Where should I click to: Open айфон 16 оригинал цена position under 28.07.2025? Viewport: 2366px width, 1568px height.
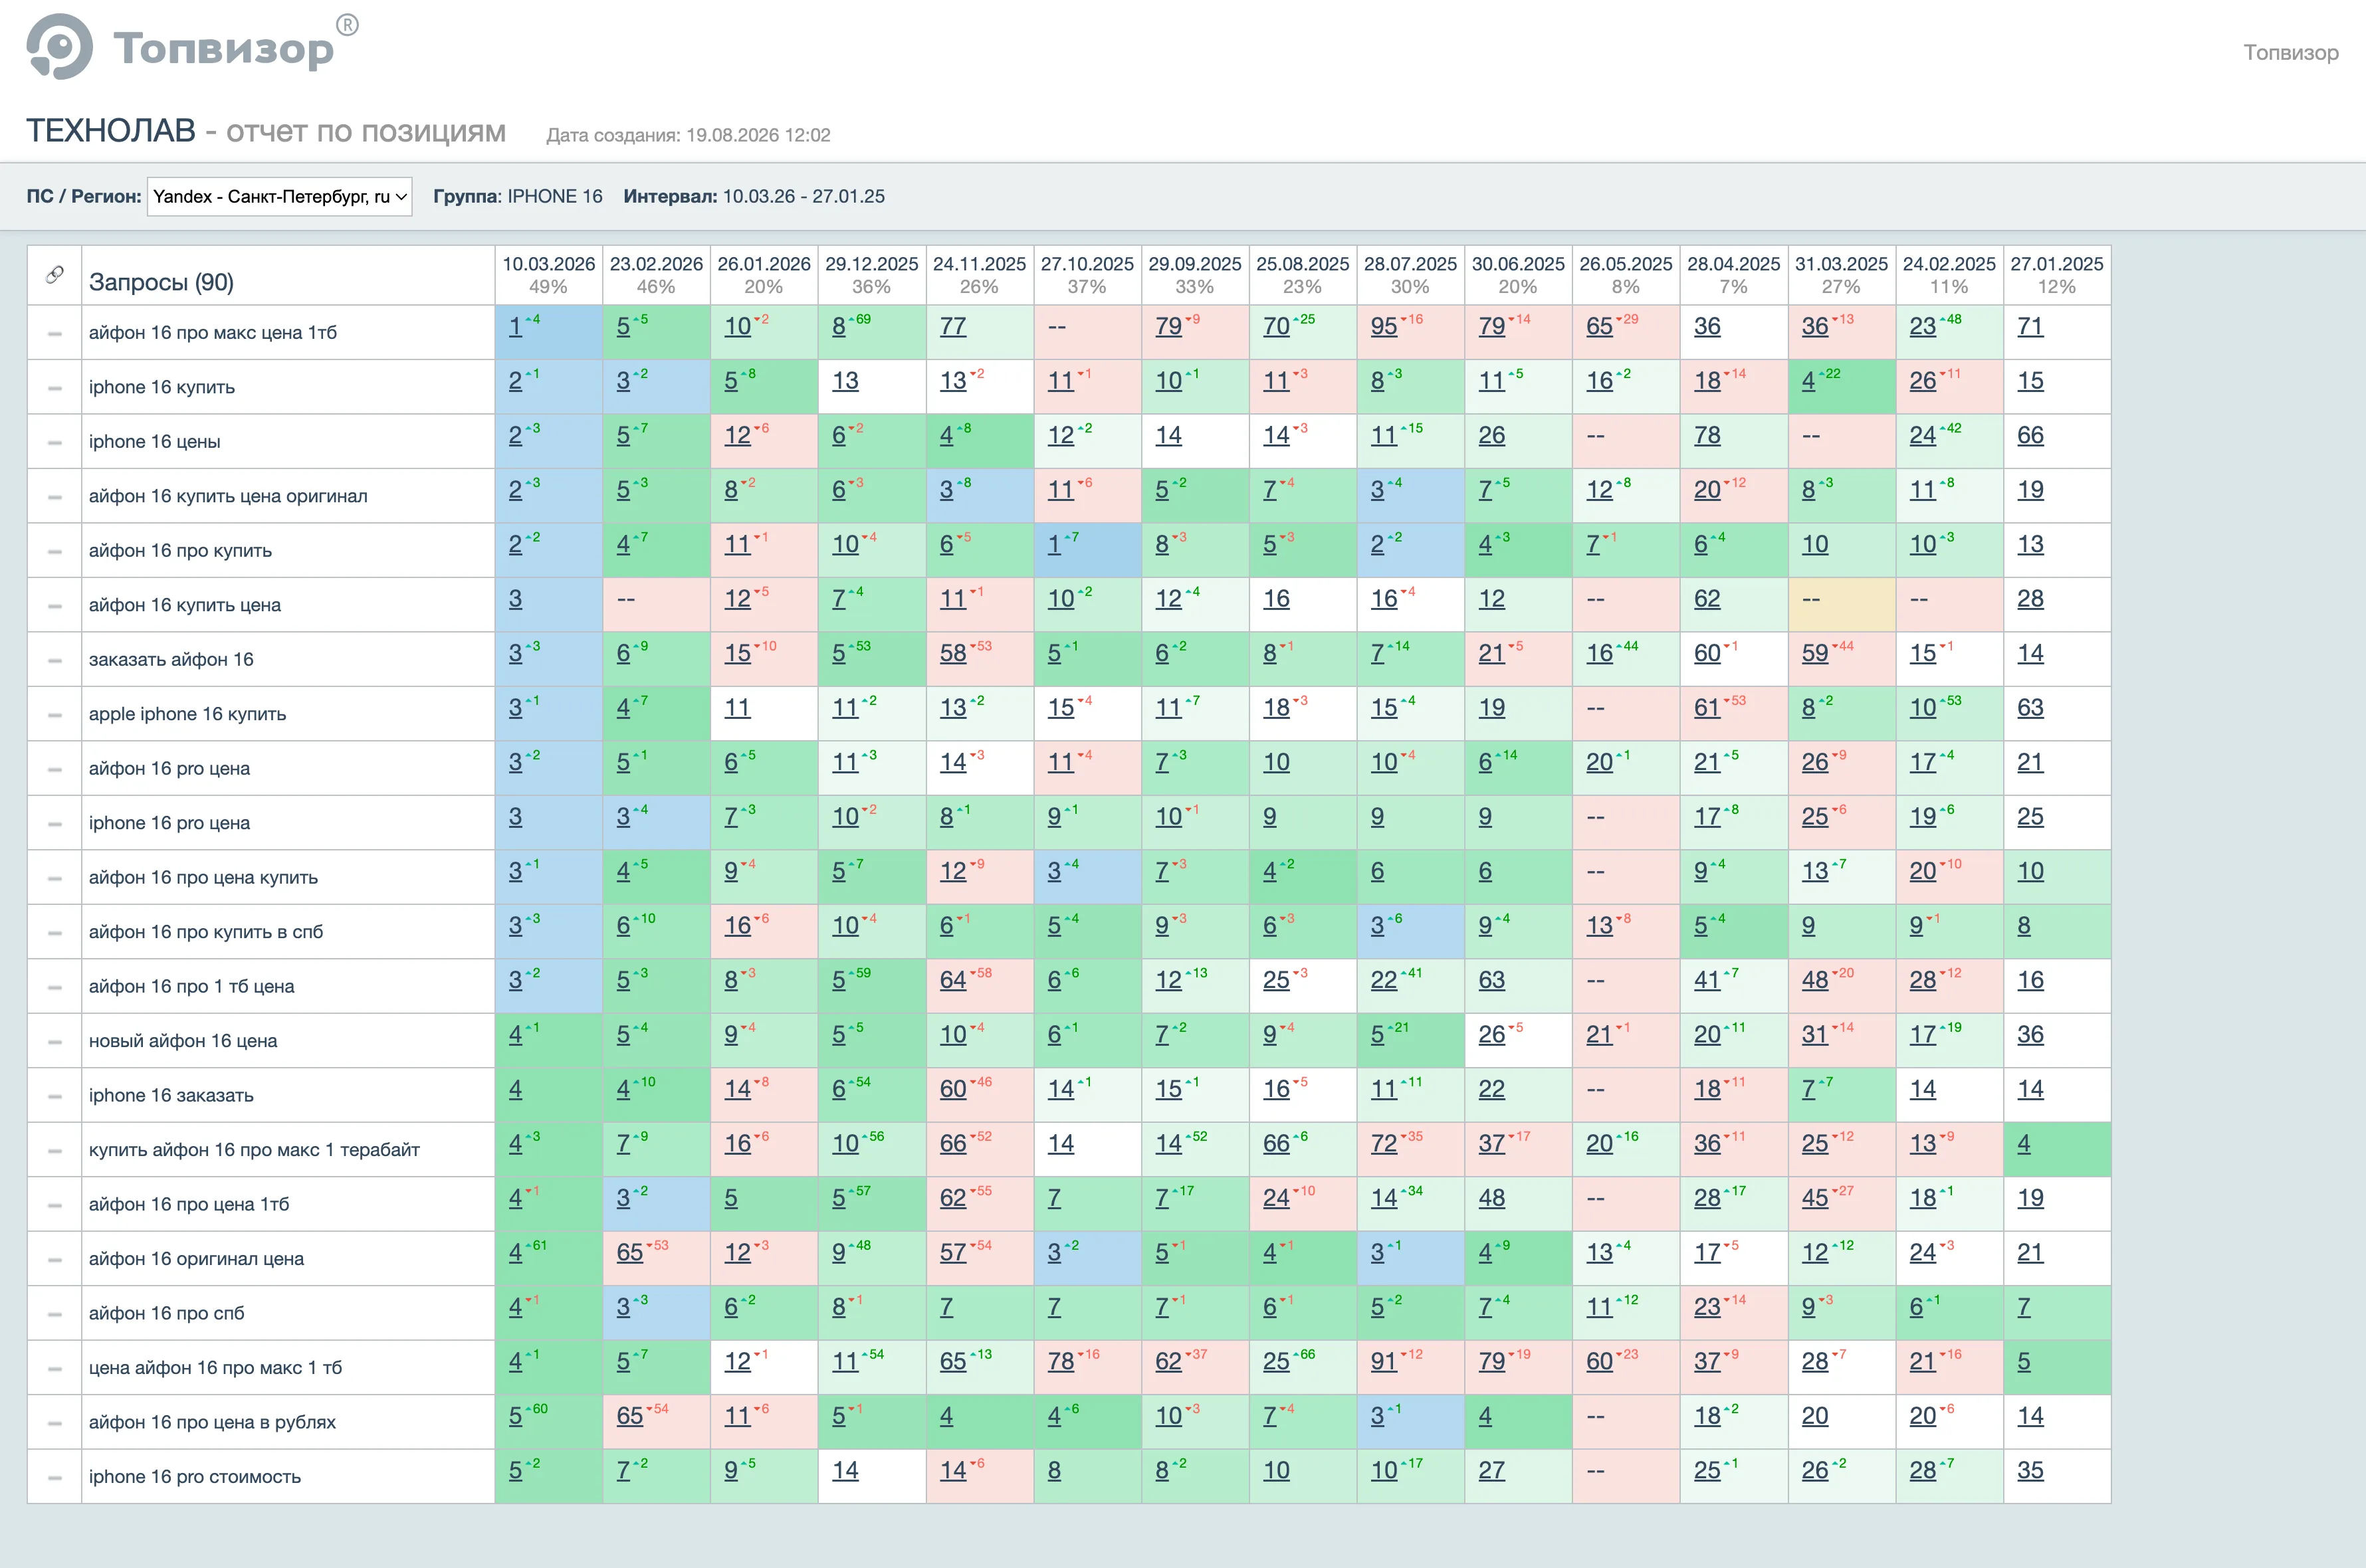[1377, 1252]
